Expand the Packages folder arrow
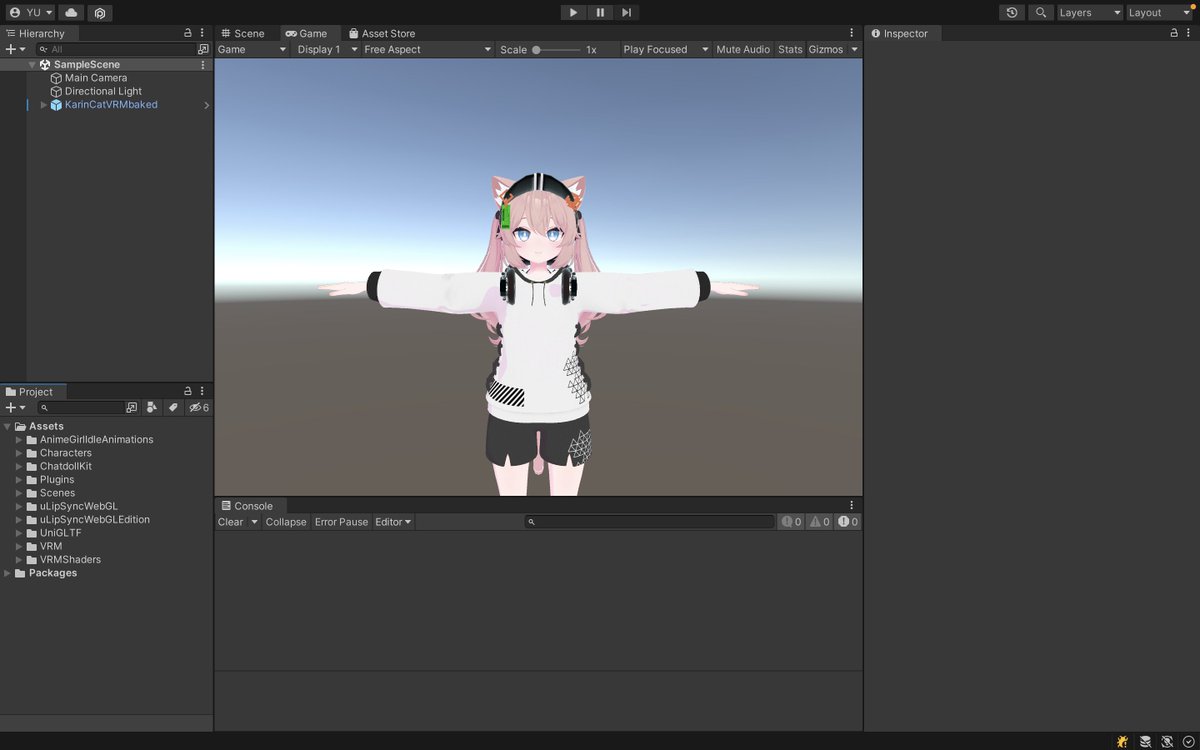1200x750 pixels. [8, 573]
